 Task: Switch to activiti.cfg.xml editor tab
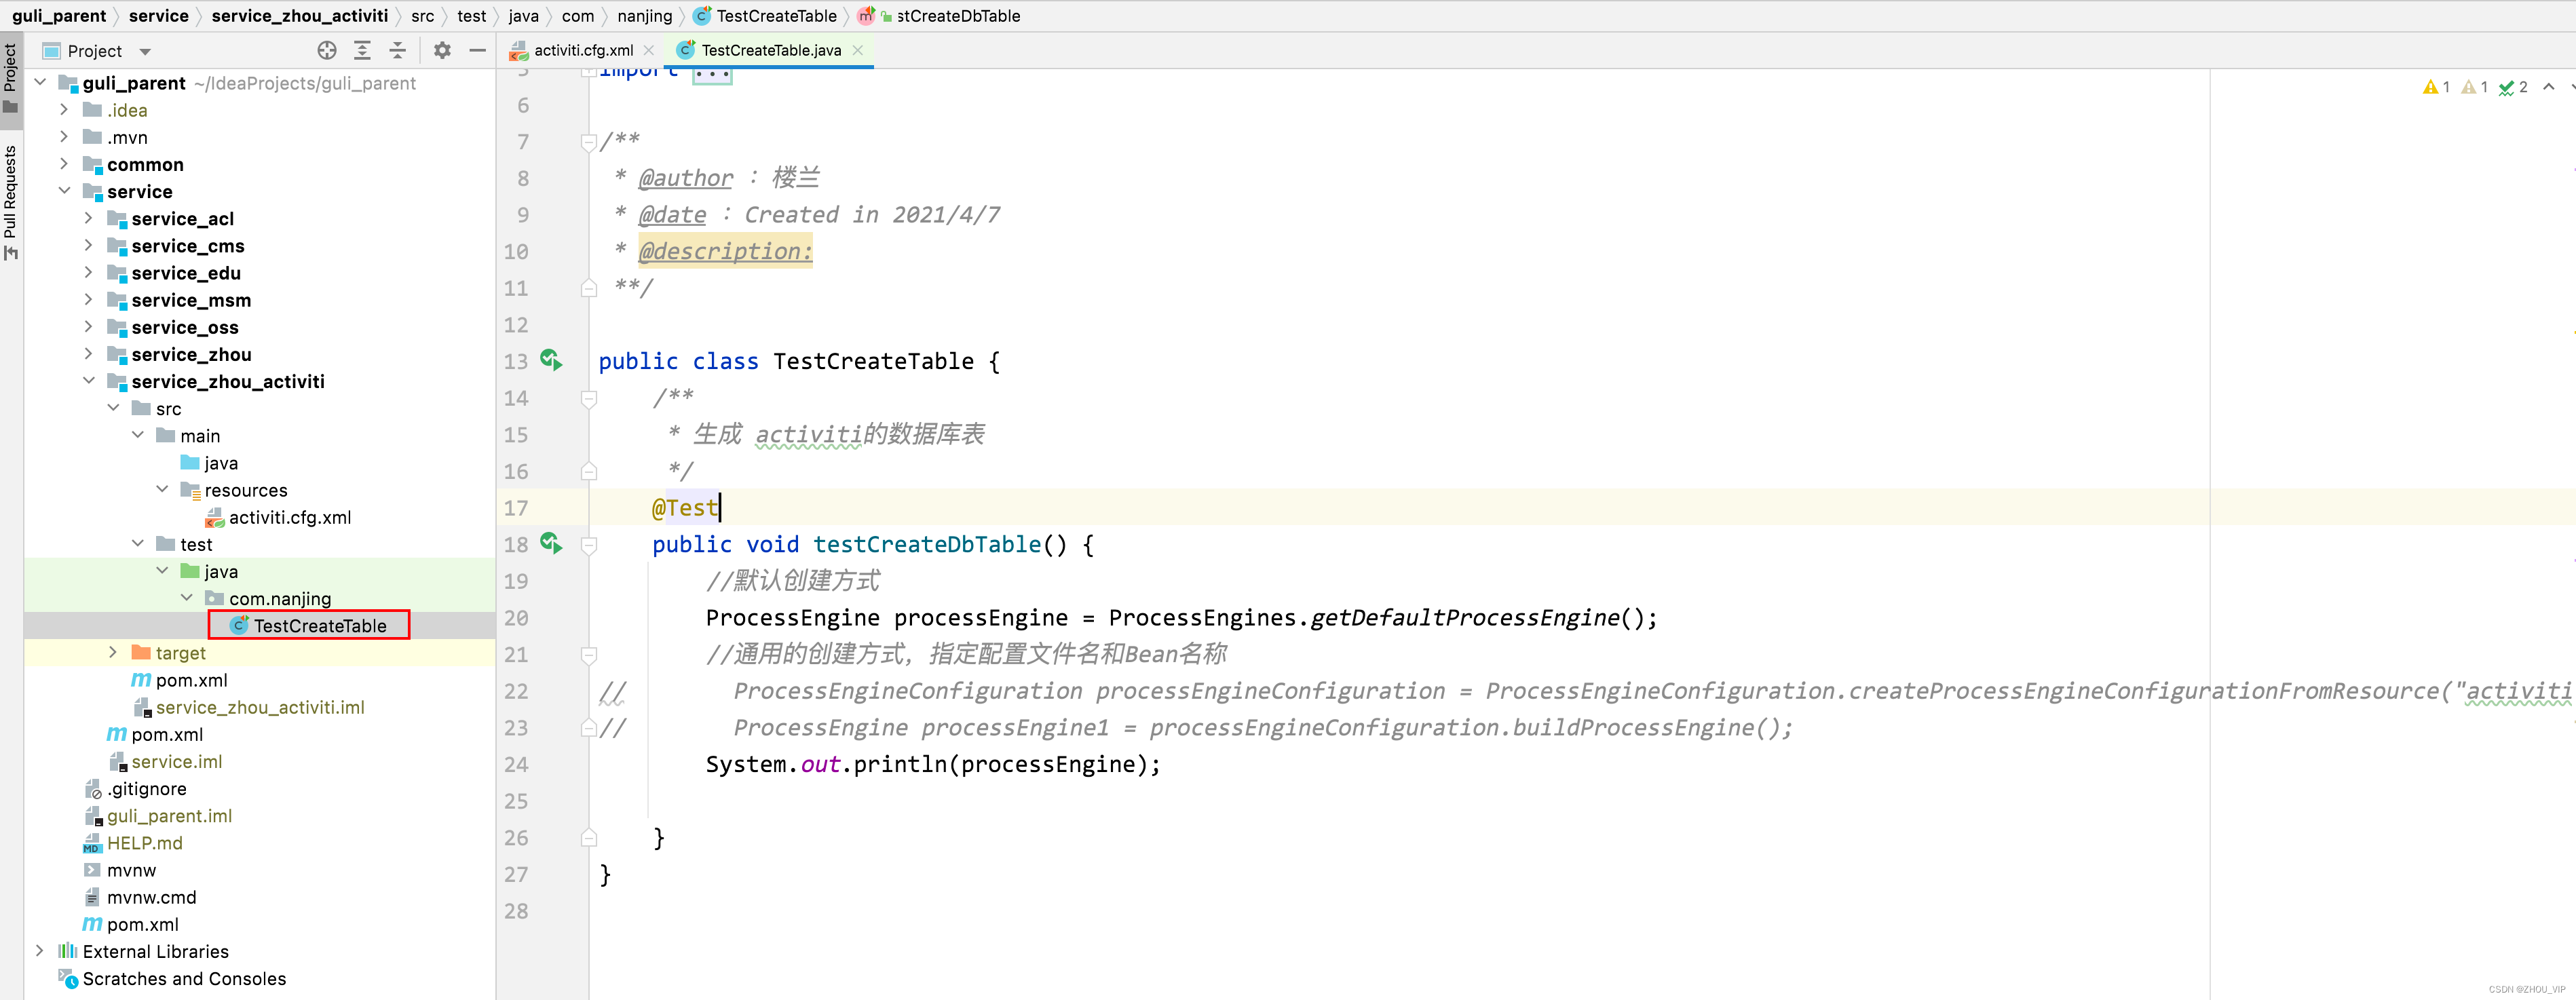pyautogui.click(x=582, y=50)
